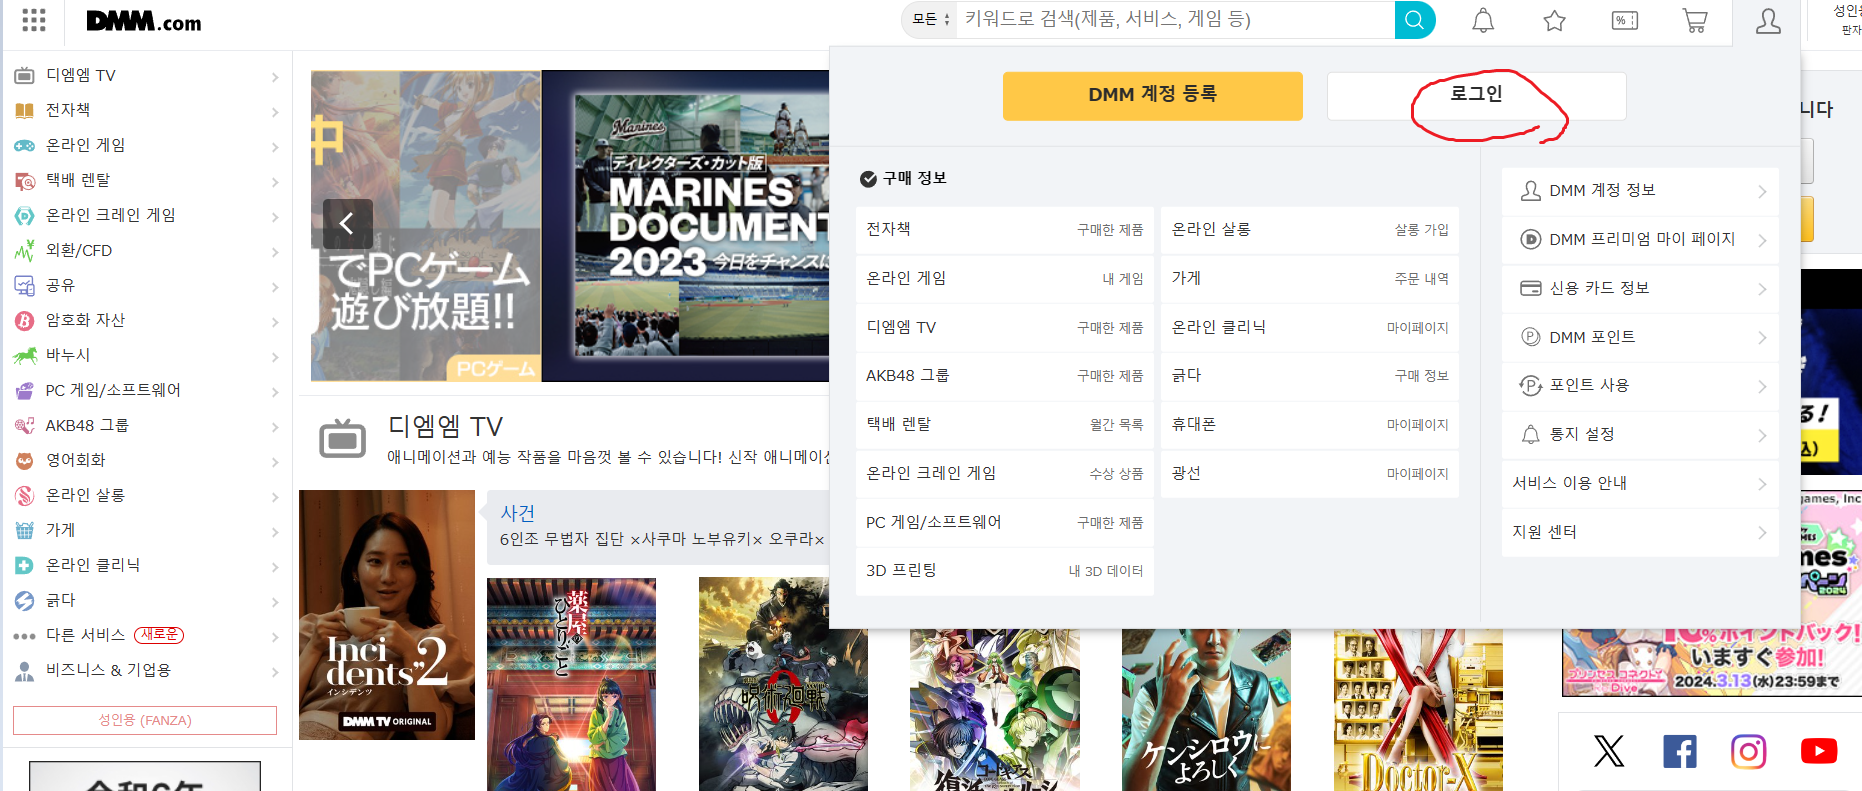Open the X (Twitter) social icon
The height and width of the screenshot is (791, 1862).
tap(1609, 751)
